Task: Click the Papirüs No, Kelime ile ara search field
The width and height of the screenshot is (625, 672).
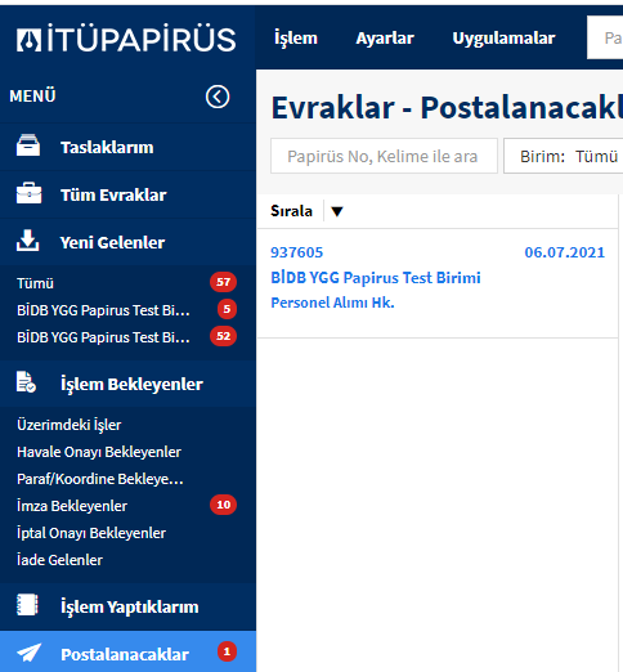Action: 384,156
